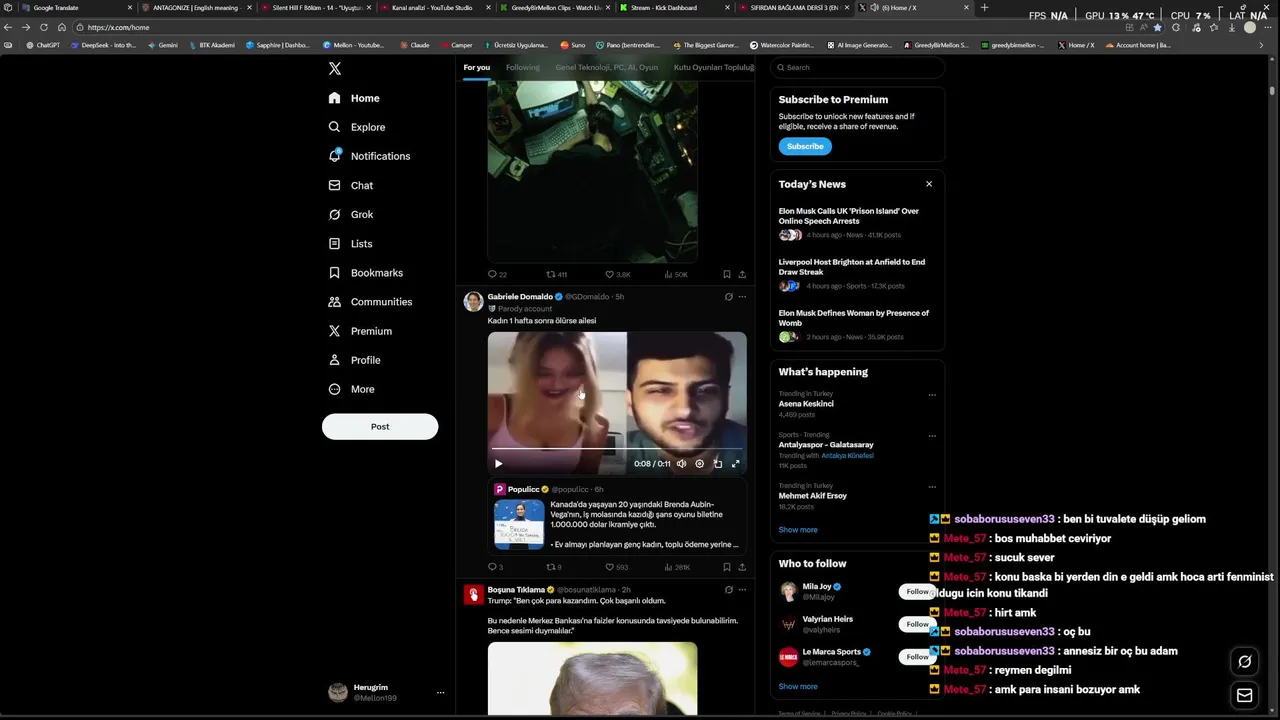The height and width of the screenshot is (720, 1280).
Task: Open more options on Boşuna Tıklama's post
Action: [x=742, y=590]
